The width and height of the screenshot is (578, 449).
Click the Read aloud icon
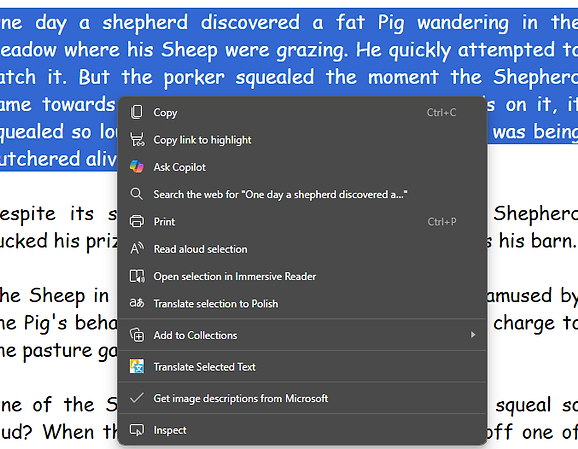(x=137, y=248)
